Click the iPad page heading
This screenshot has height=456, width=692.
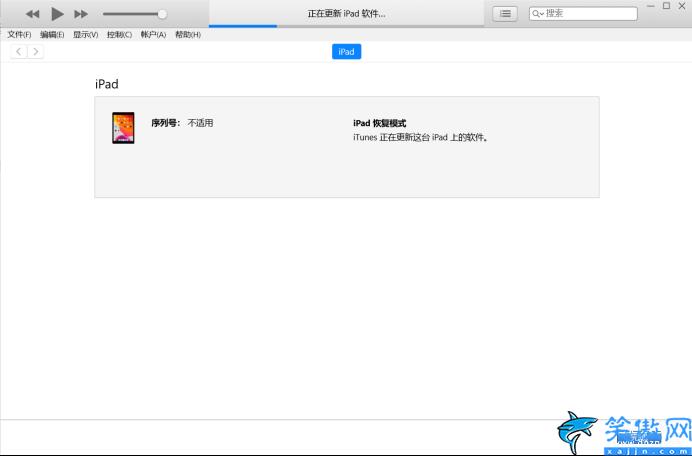tap(107, 84)
